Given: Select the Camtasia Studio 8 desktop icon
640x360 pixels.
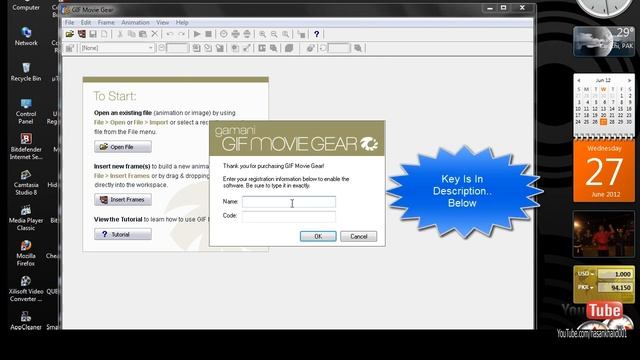Looking at the screenshot, I should click(26, 182).
